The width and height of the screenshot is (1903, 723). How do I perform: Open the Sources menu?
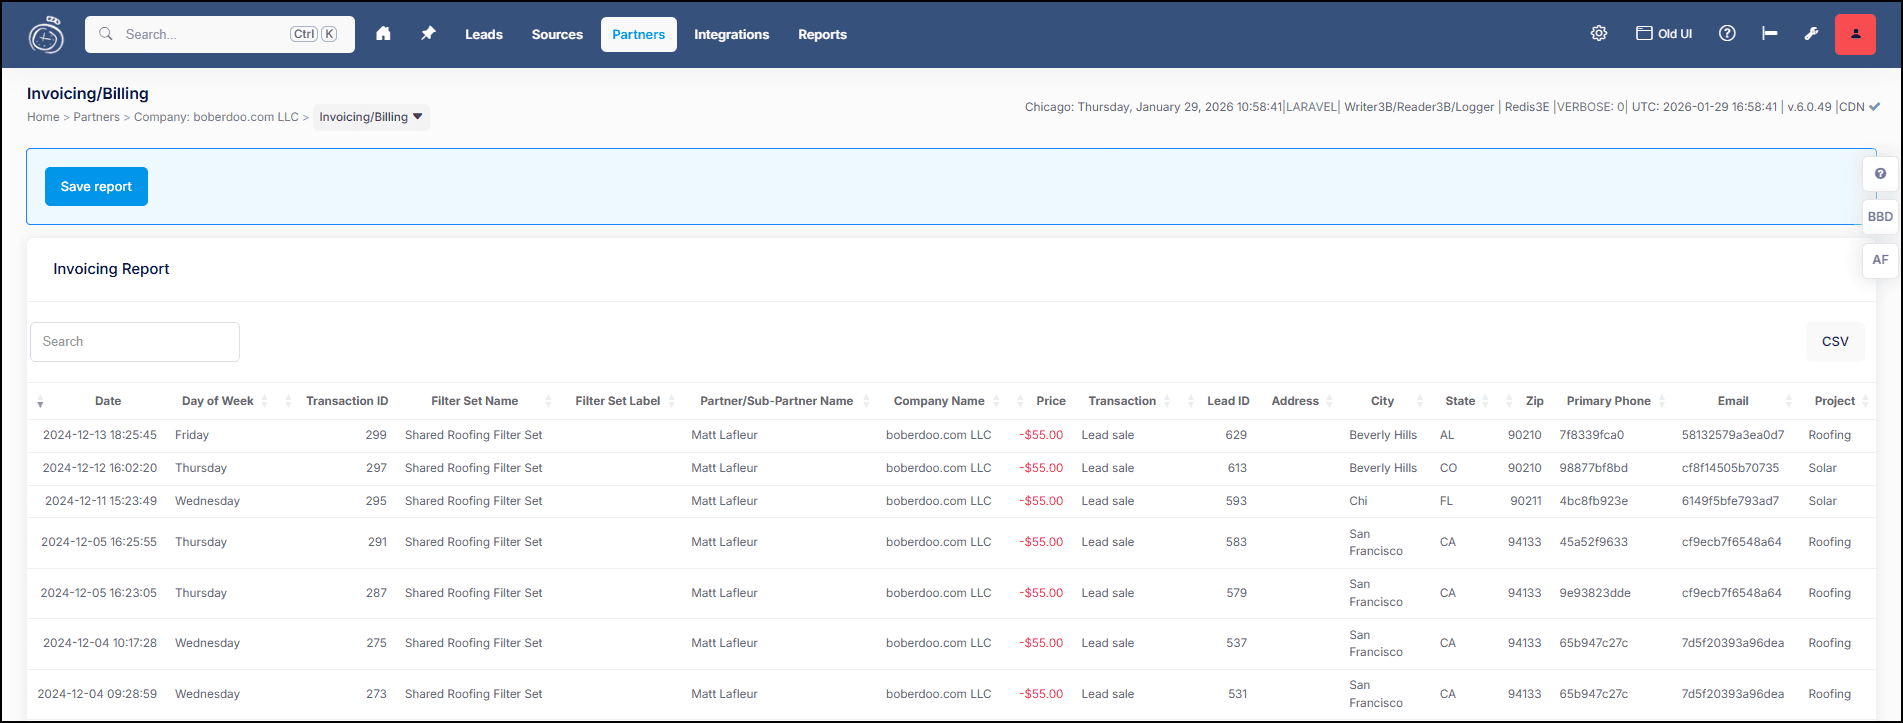click(557, 35)
